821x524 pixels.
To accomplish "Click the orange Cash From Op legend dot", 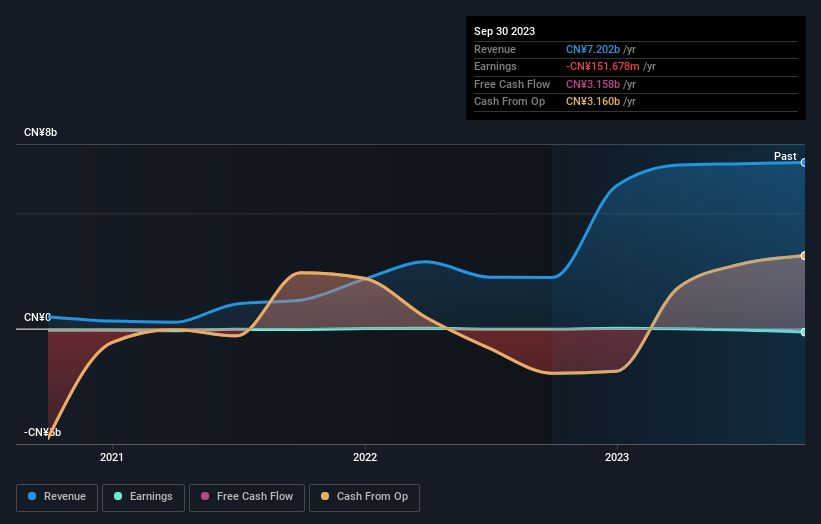I will point(325,496).
